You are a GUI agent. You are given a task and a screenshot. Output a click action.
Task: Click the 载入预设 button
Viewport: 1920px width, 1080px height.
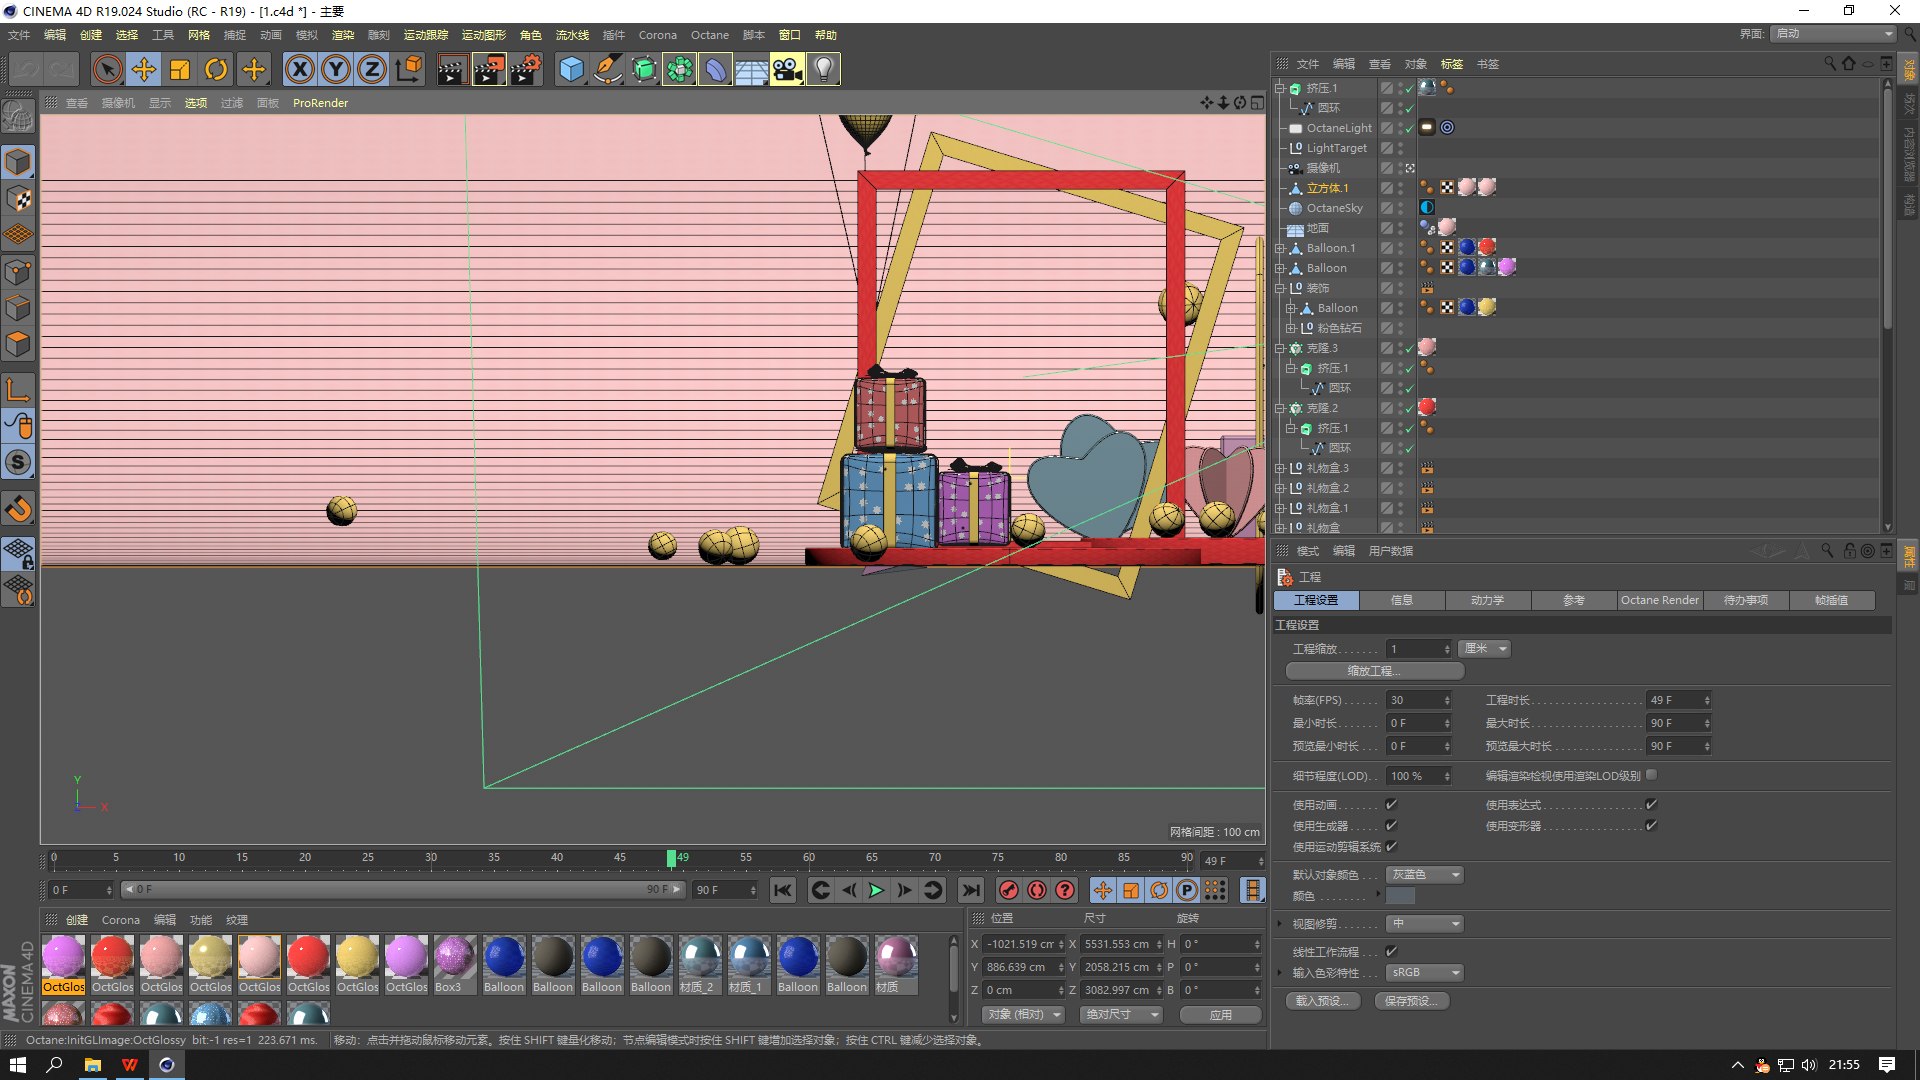1322,1001
